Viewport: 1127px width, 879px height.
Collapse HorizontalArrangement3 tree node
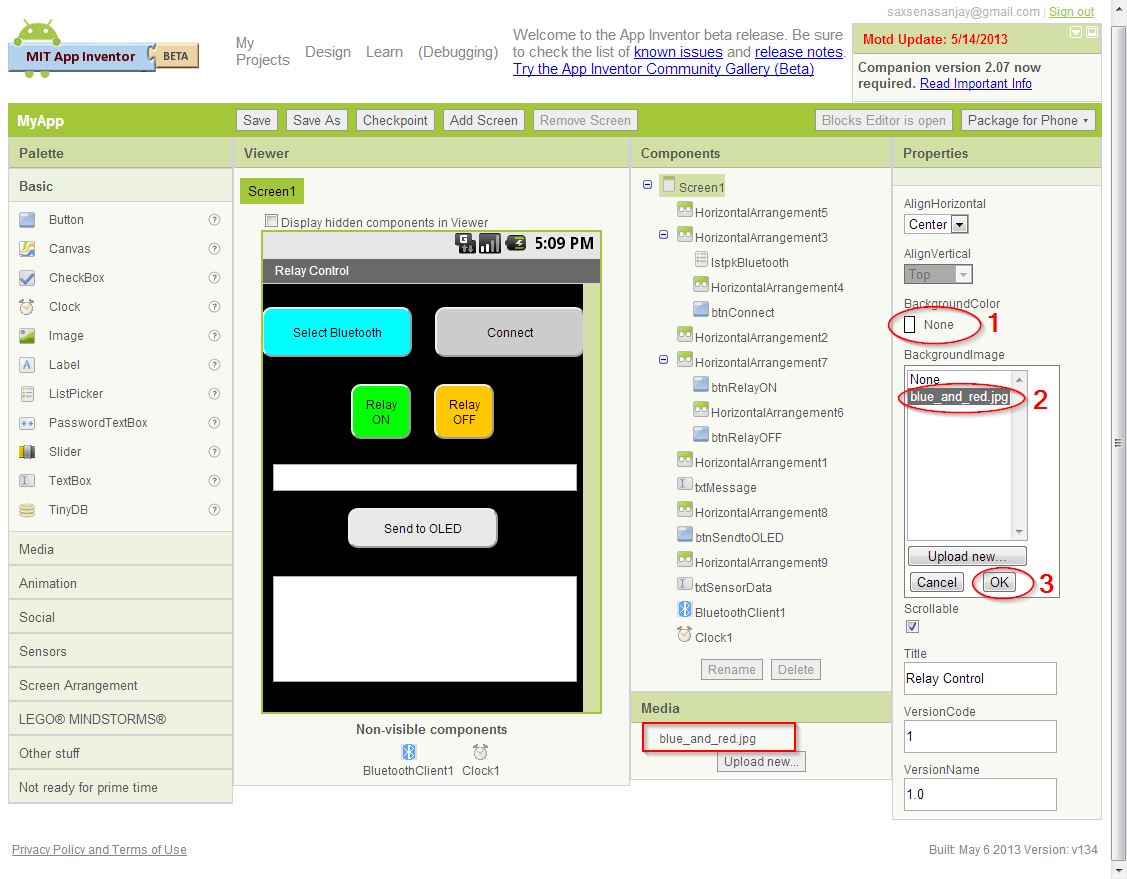click(x=663, y=235)
